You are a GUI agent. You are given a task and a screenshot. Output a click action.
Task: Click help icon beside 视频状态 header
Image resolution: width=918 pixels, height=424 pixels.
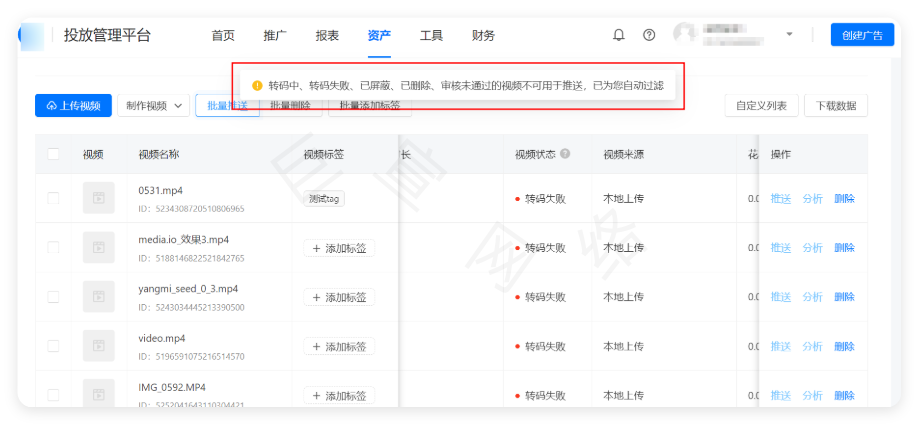click(564, 154)
